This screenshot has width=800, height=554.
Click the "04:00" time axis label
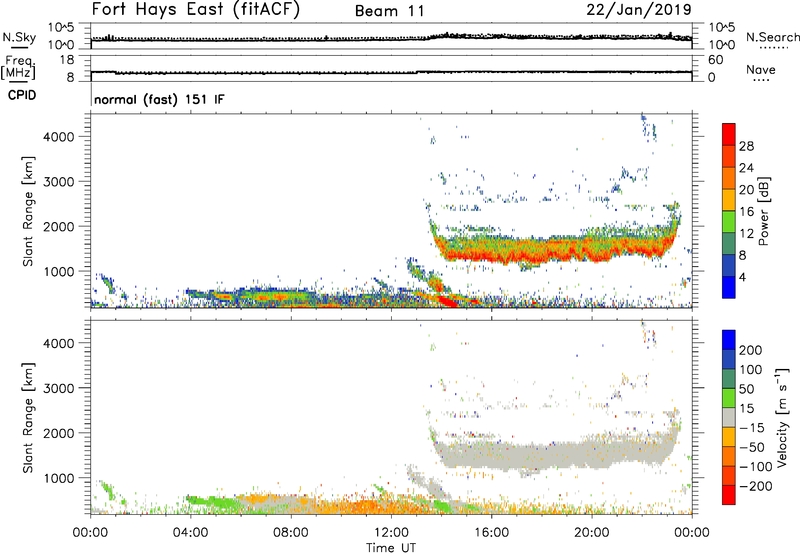pyautogui.click(x=191, y=533)
